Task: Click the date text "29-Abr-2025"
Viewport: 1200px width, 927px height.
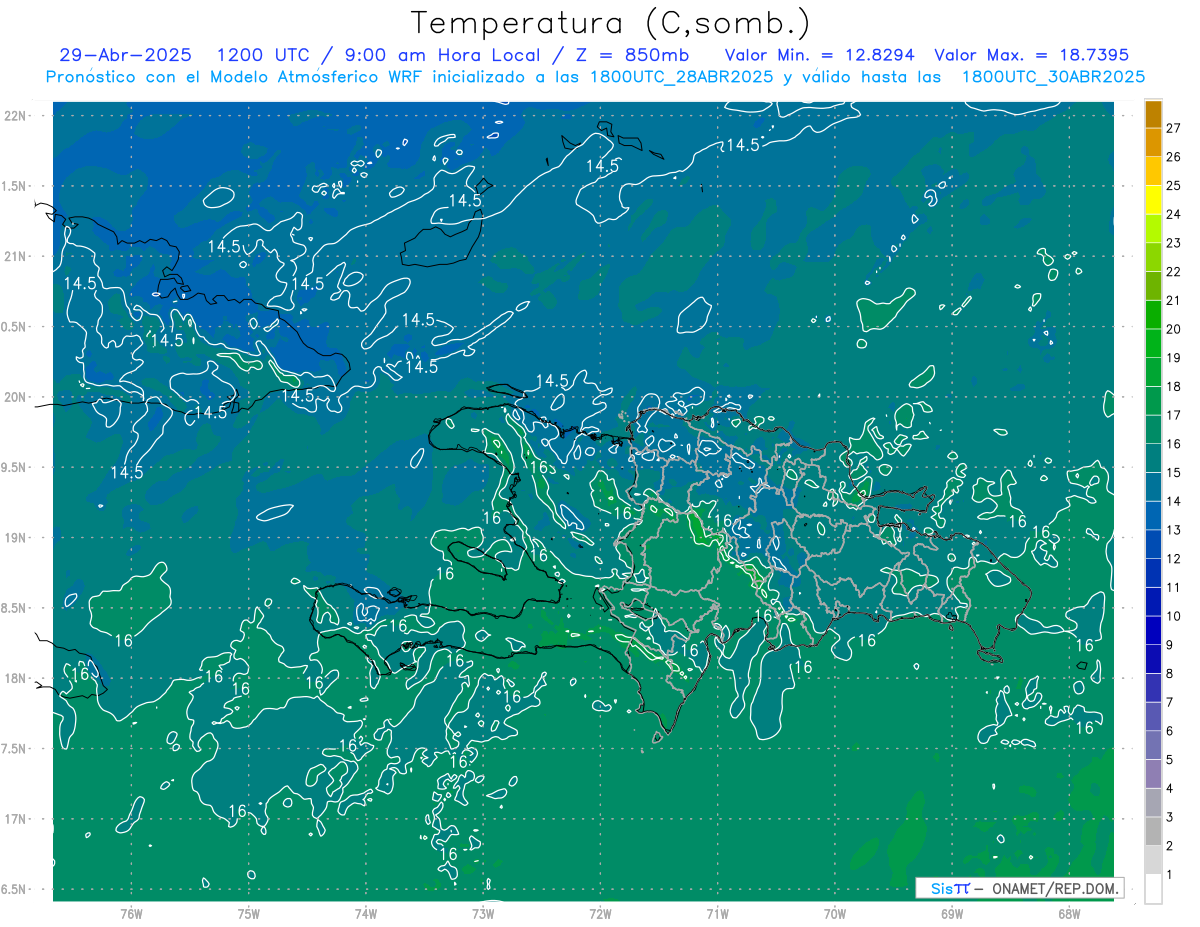Action: pos(125,55)
